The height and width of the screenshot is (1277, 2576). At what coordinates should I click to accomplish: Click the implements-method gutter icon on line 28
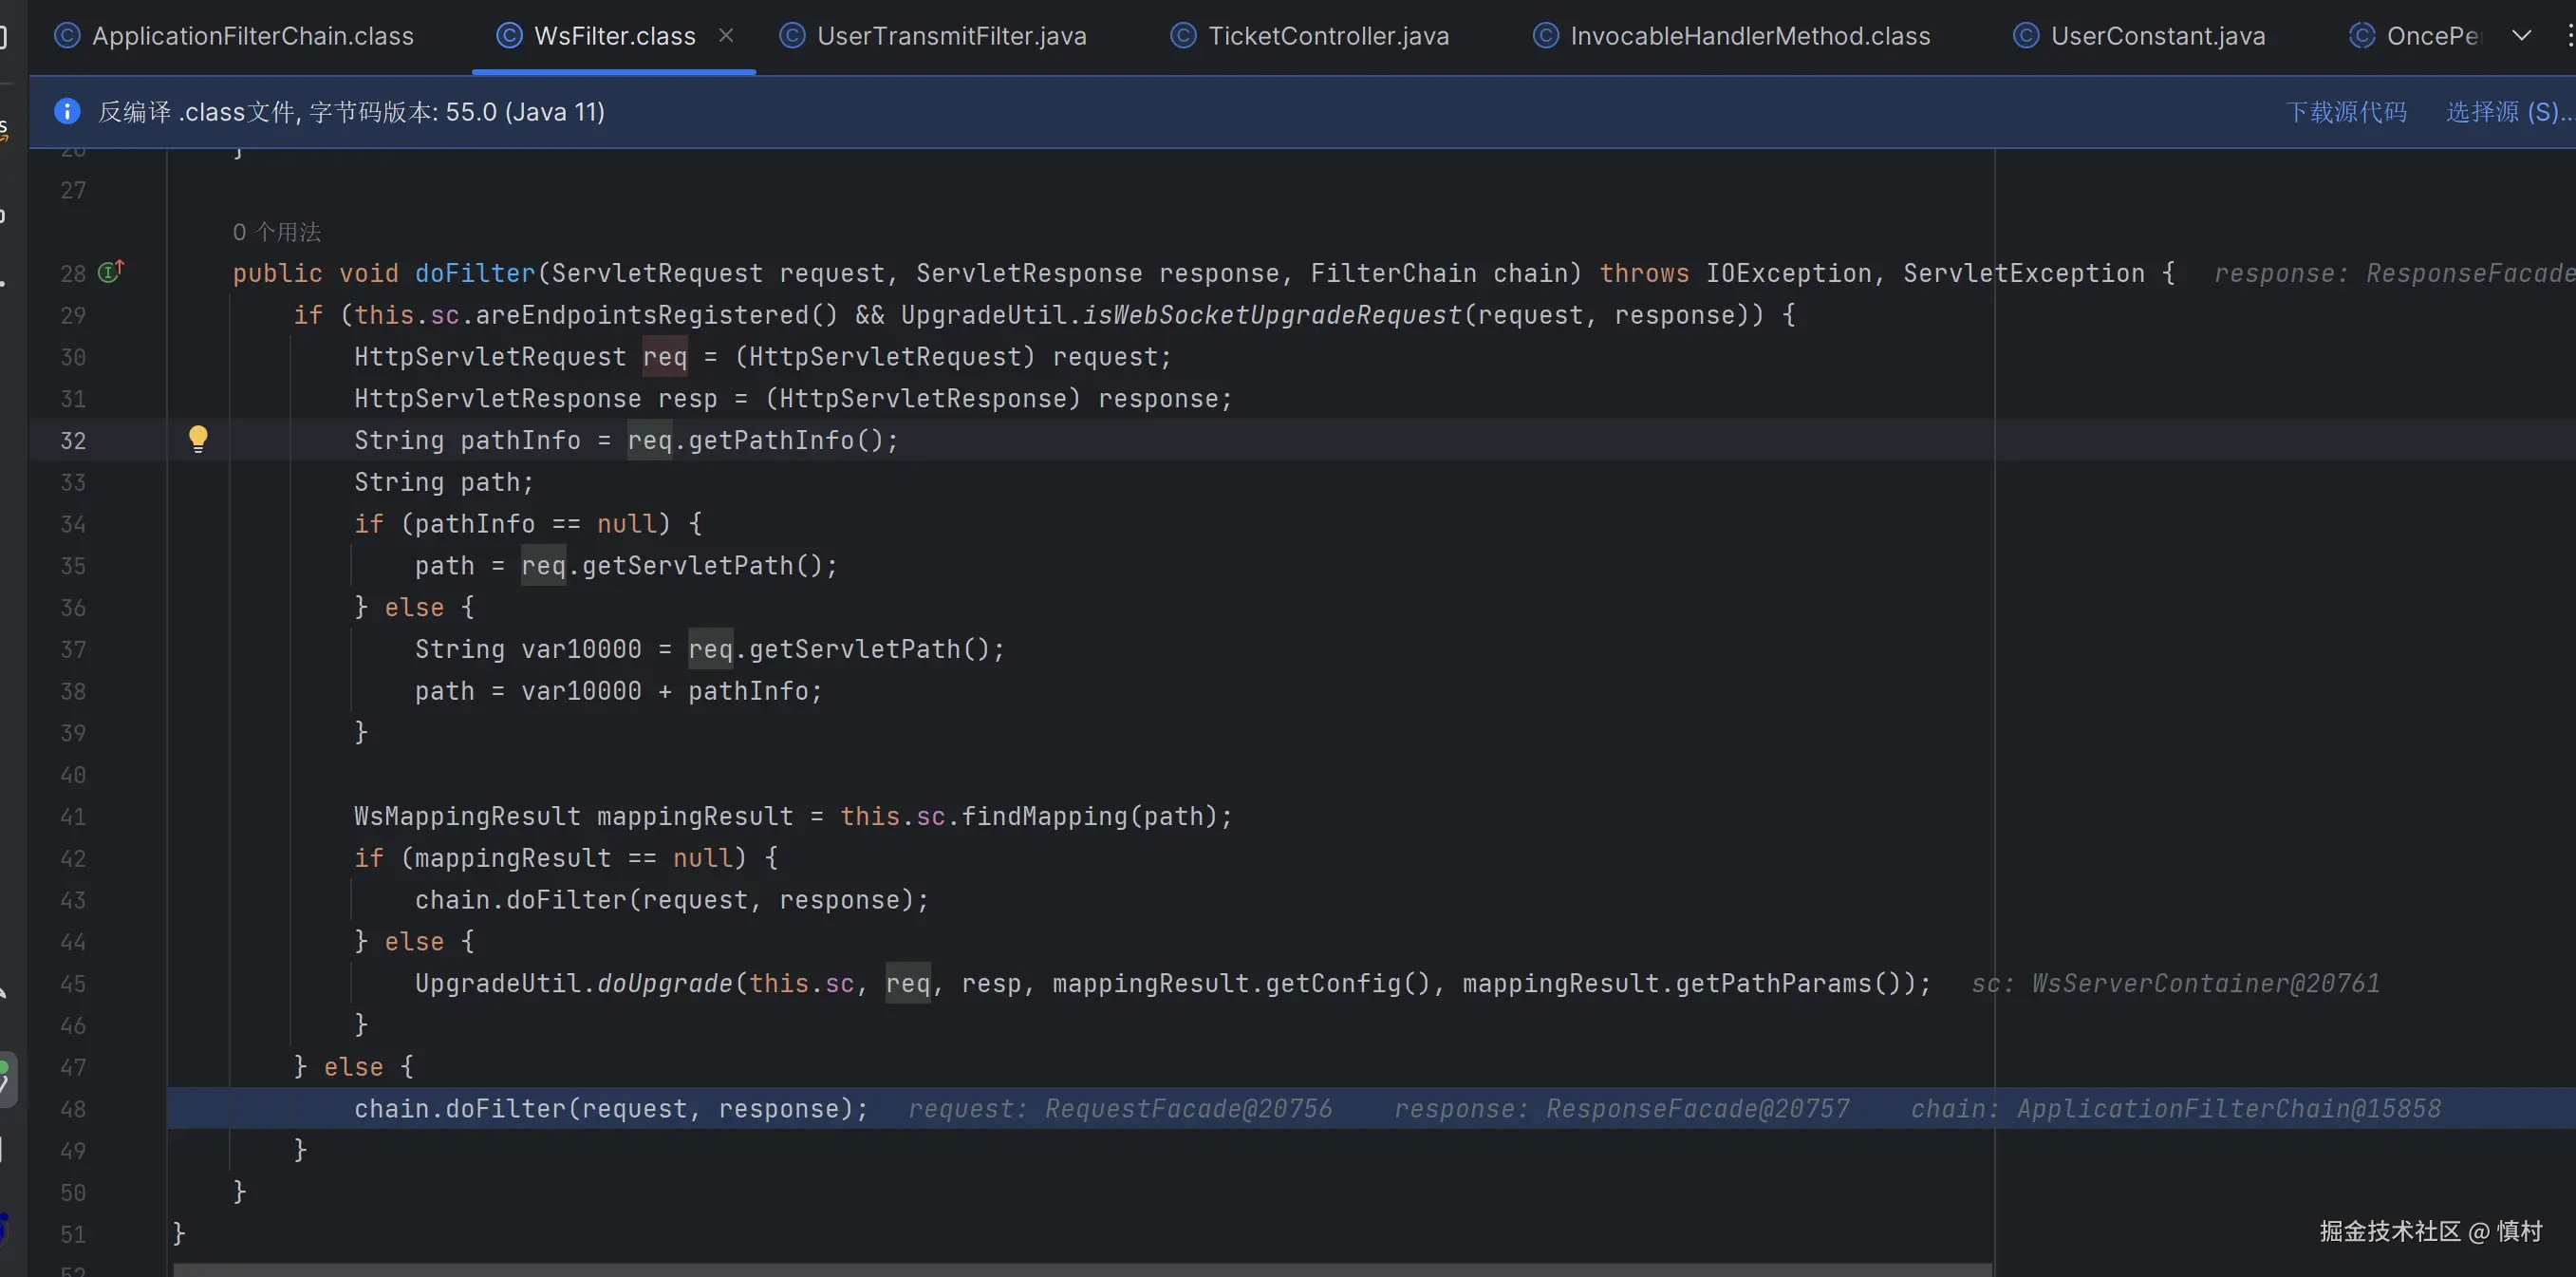(x=110, y=271)
